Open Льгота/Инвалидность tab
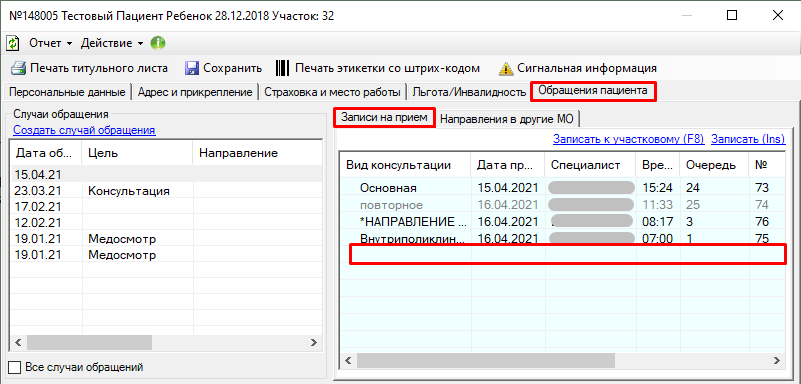Viewport: 801px width, 384px height. 469,92
